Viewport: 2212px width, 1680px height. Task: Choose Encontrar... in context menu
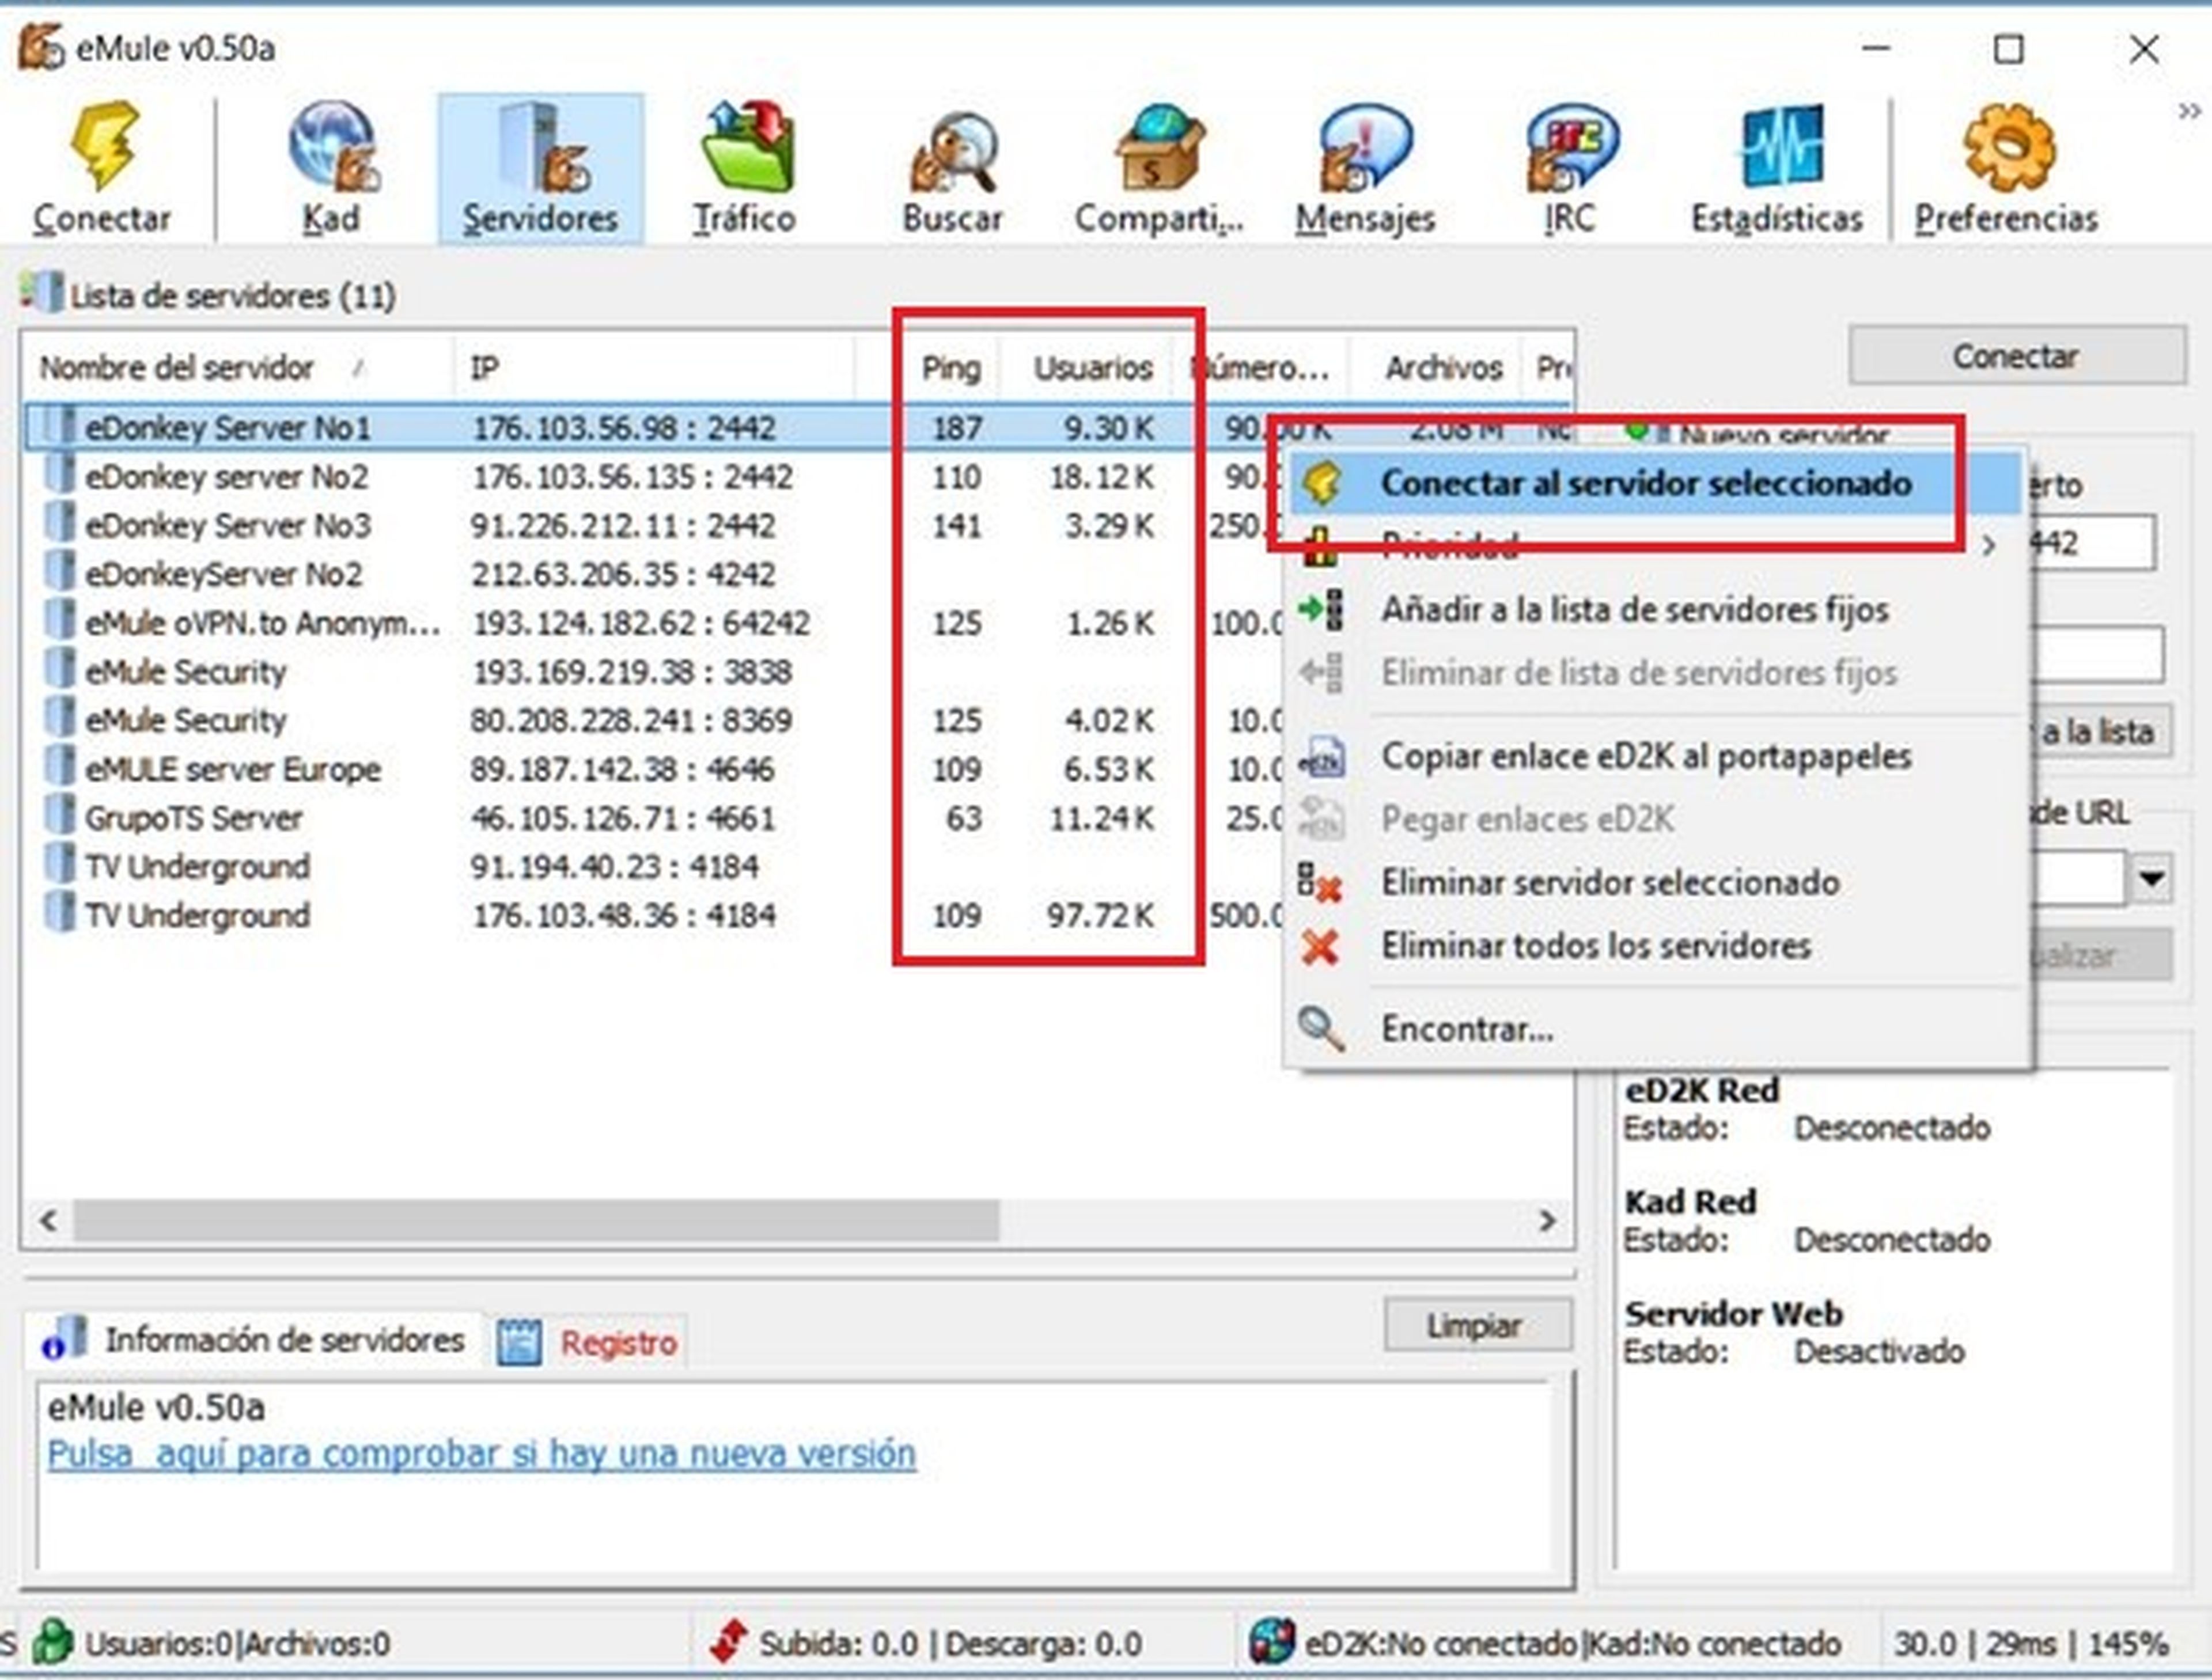[1655, 1028]
